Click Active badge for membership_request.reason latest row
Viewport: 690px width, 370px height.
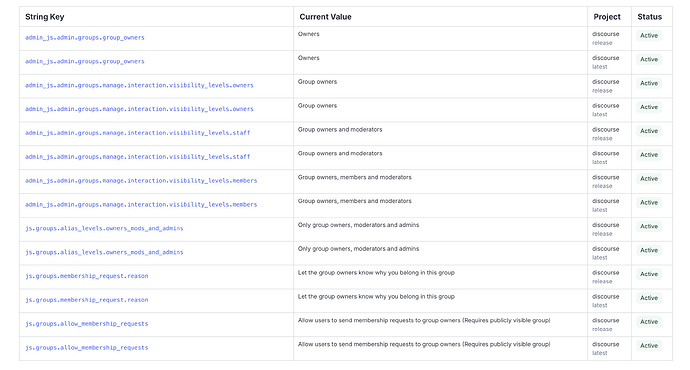pyautogui.click(x=649, y=298)
